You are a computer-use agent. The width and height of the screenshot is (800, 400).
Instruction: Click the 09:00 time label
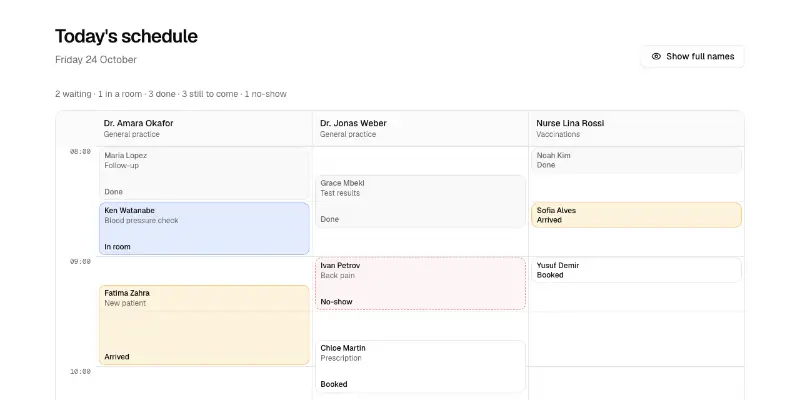80,262
